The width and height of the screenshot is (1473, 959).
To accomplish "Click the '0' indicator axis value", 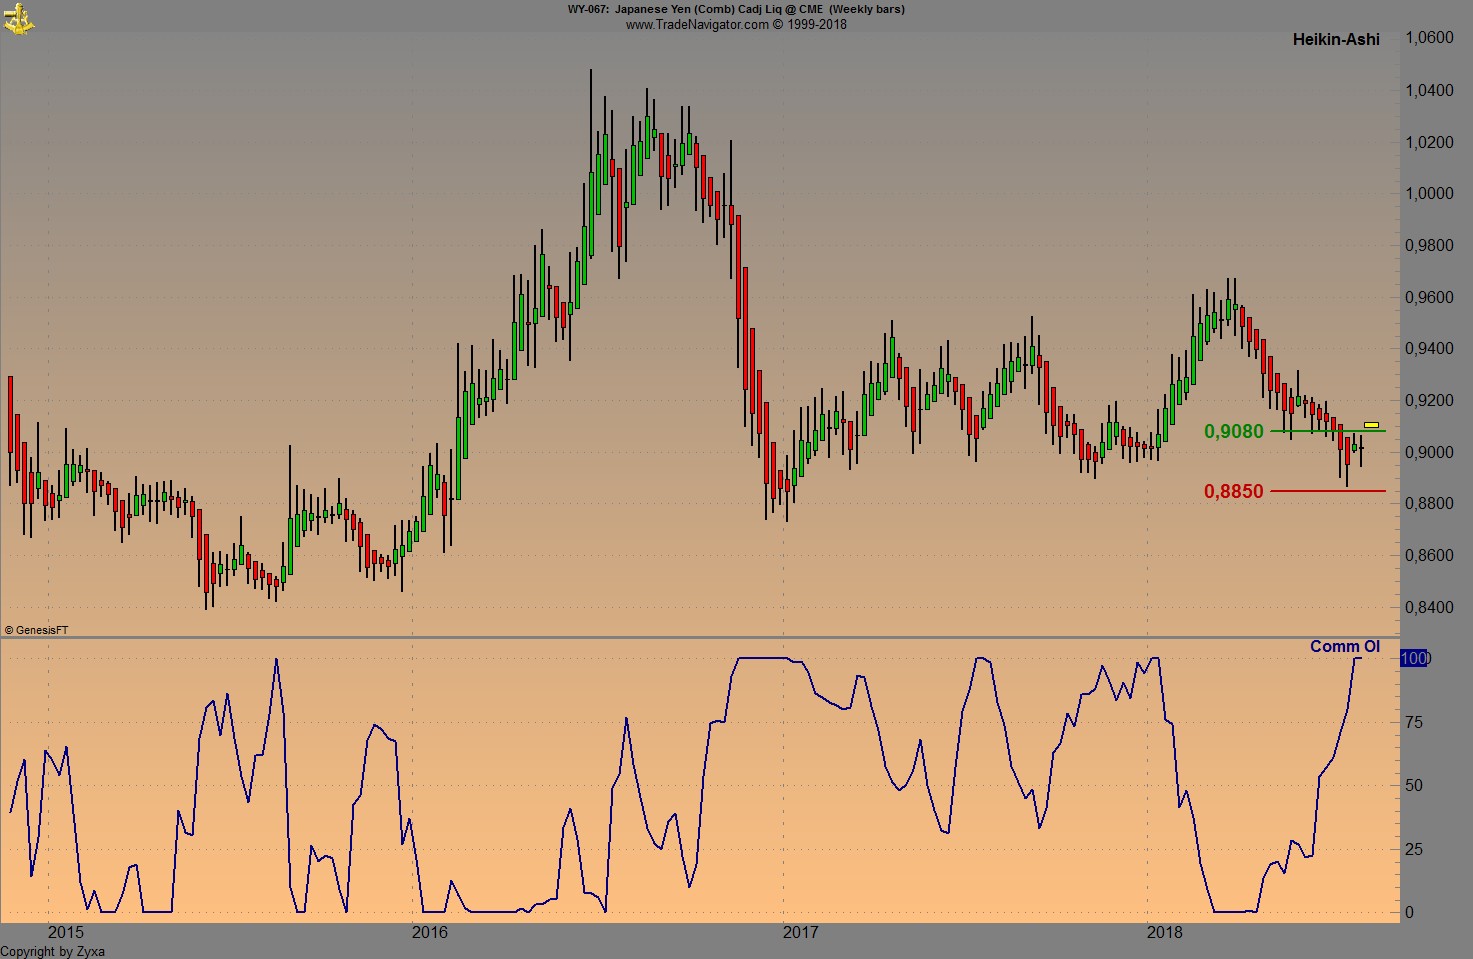I will coord(1410,913).
